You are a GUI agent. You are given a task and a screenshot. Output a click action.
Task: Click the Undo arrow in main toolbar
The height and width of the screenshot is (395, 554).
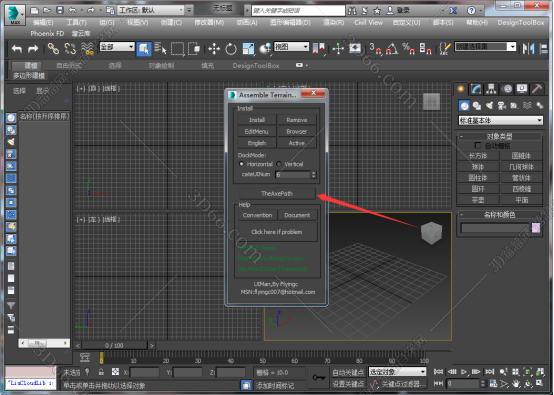(x=17, y=48)
